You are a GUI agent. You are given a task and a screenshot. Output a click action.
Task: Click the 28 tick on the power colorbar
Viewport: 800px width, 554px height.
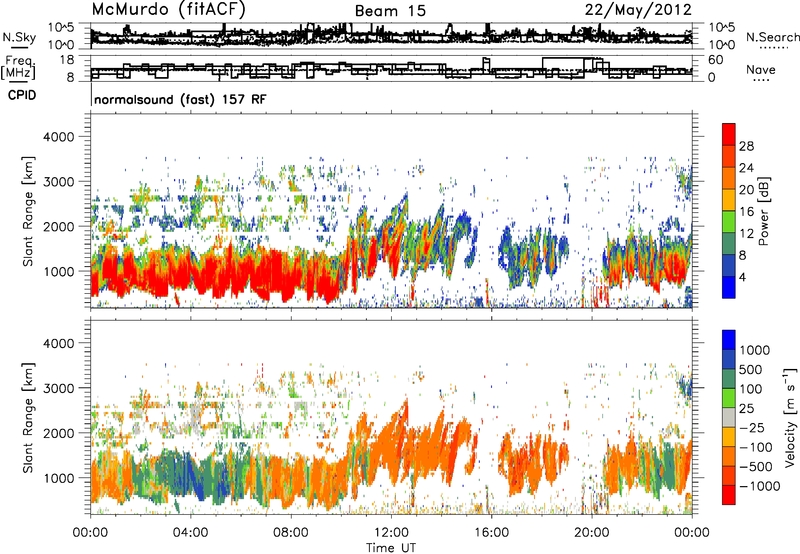[x=746, y=146]
